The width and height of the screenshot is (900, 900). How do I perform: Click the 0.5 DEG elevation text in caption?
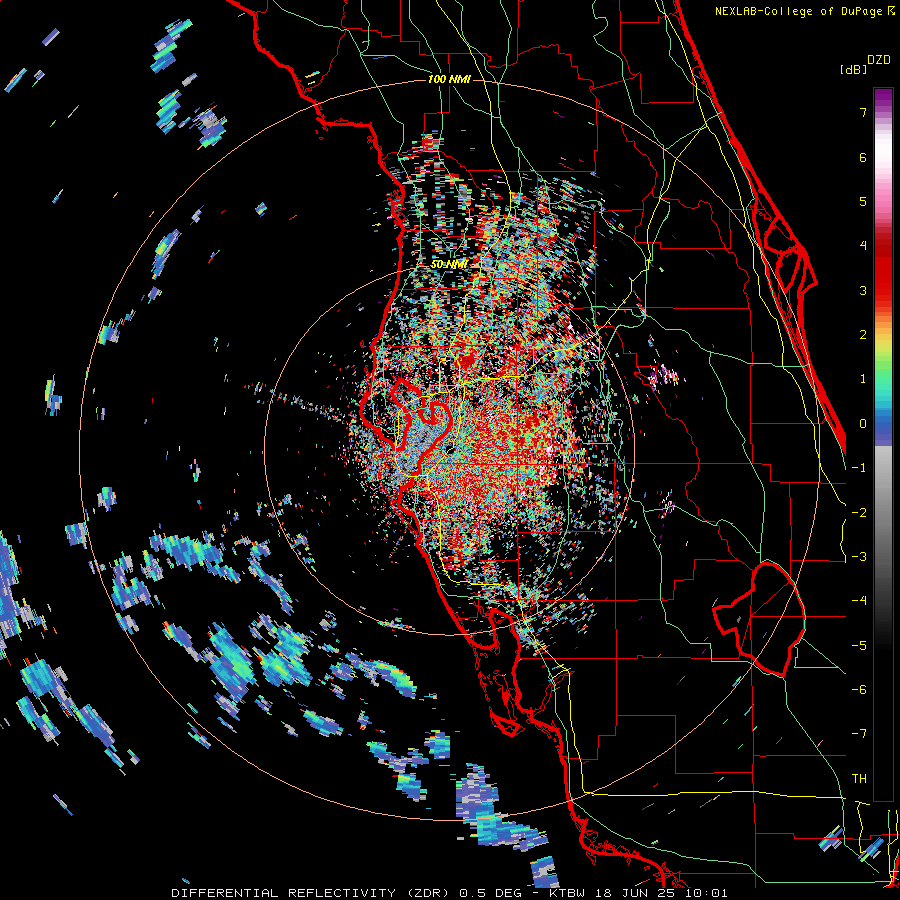[x=491, y=893]
